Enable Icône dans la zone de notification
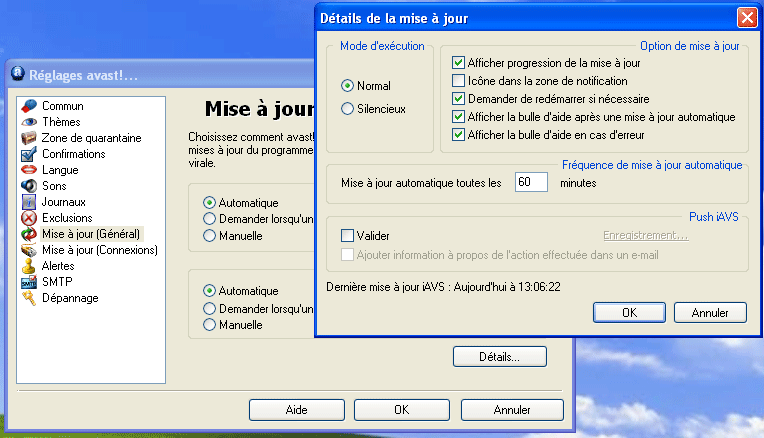Viewport: 764px width, 438px height. [x=458, y=80]
